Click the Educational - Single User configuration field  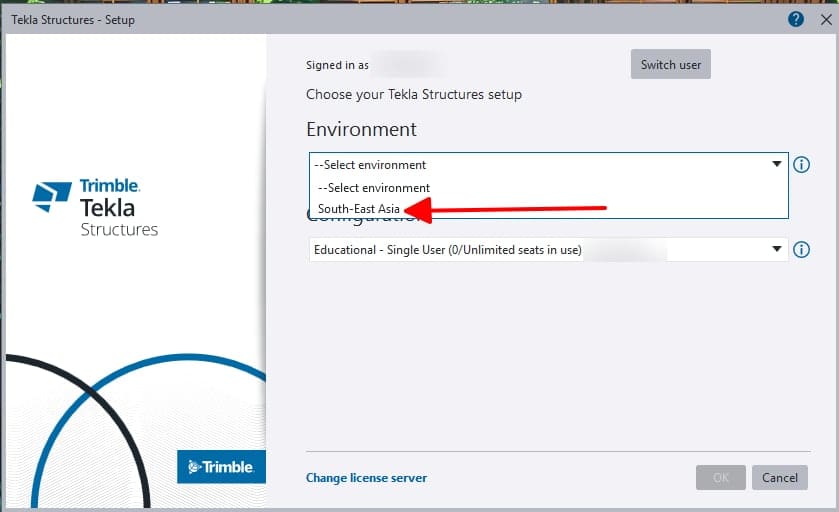548,250
